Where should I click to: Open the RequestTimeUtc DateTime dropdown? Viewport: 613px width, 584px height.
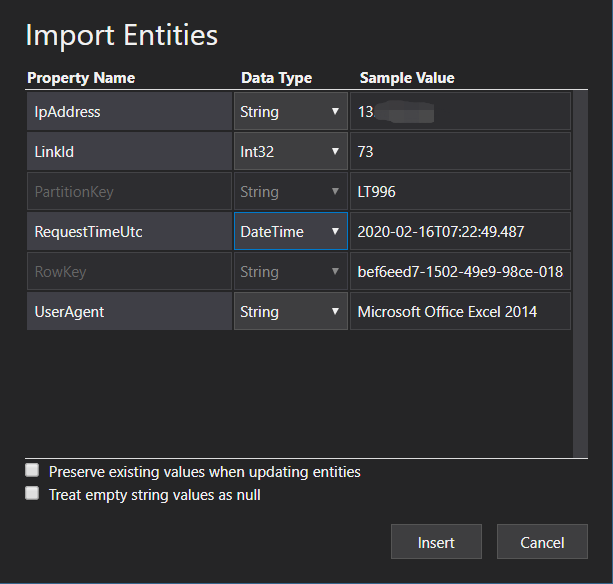click(x=290, y=232)
